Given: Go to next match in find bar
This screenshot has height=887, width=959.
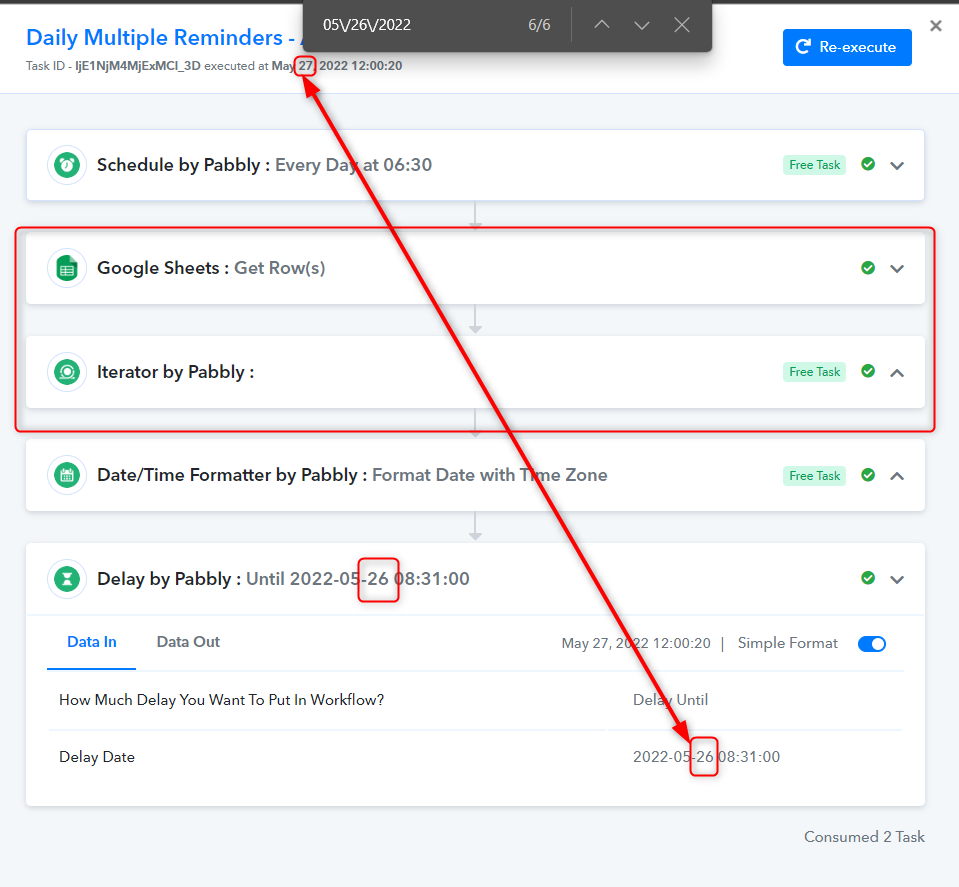Looking at the screenshot, I should 642,24.
